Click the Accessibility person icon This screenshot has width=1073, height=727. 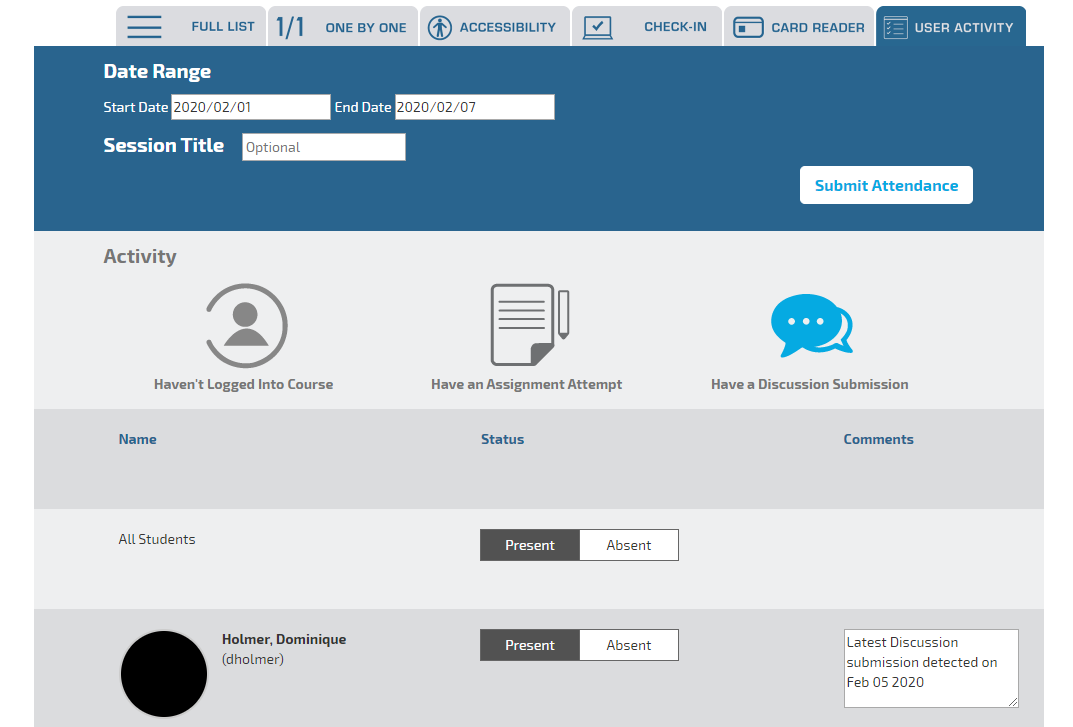(440, 27)
